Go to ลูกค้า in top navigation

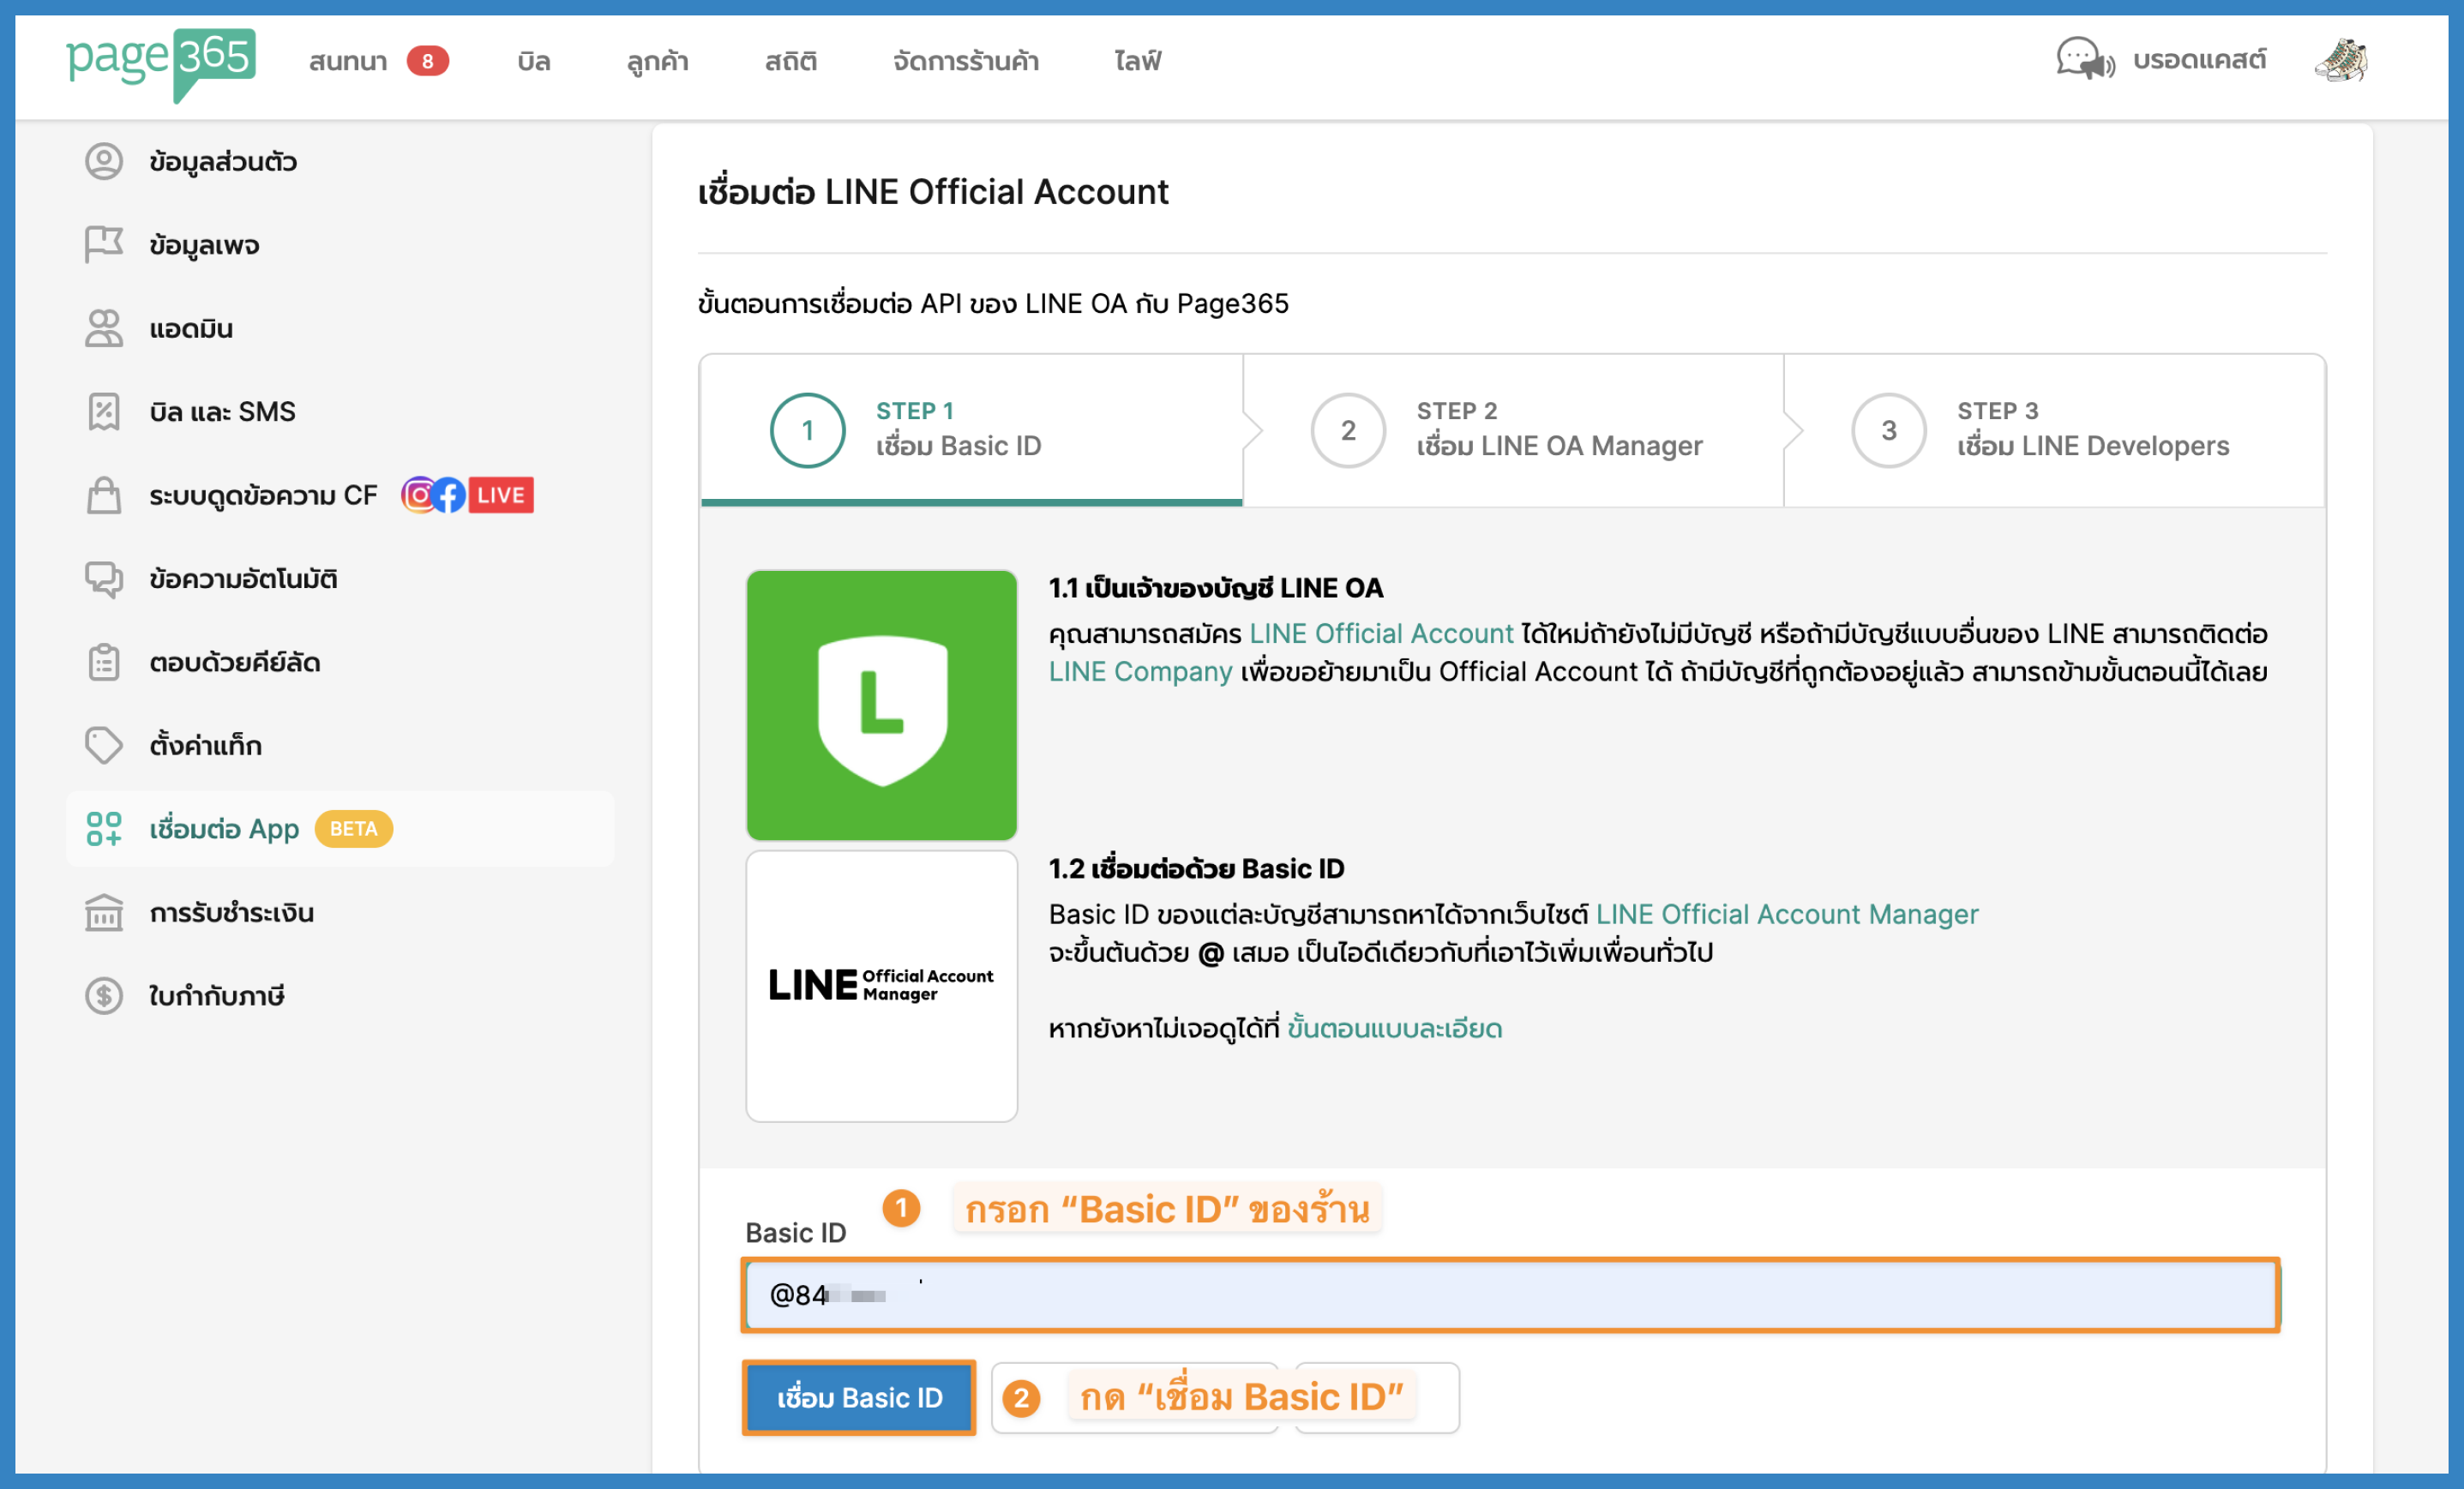pyautogui.click(x=657, y=61)
